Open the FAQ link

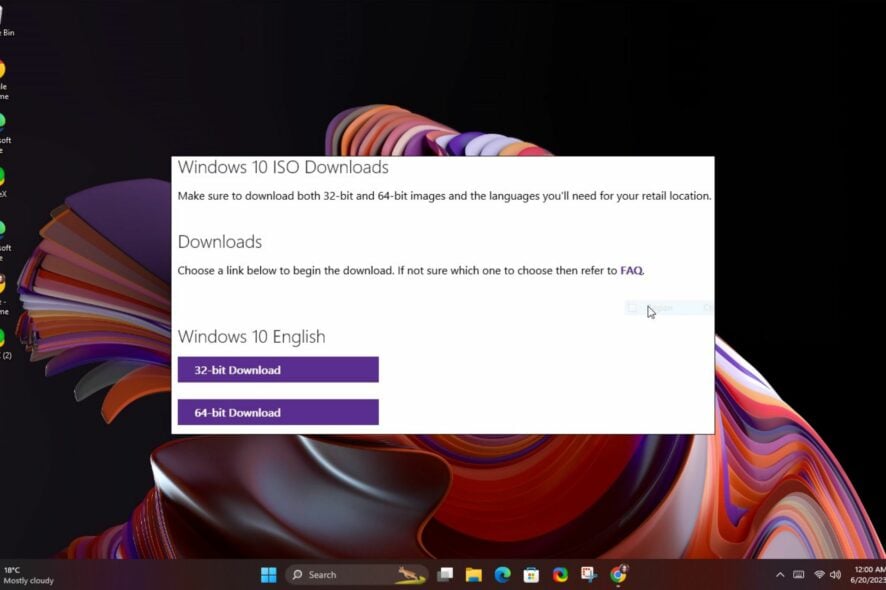click(x=630, y=270)
